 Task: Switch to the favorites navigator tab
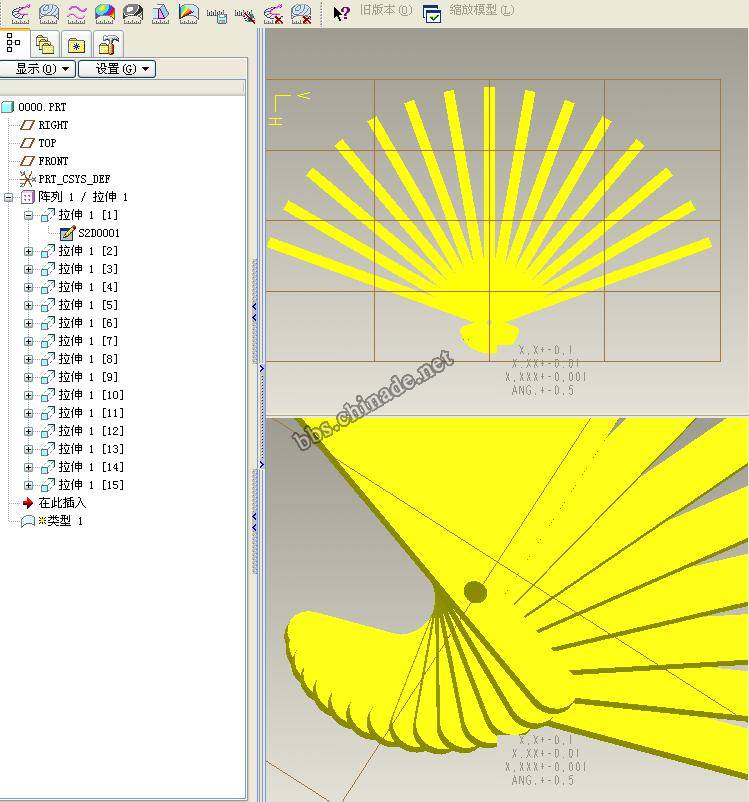pos(76,44)
